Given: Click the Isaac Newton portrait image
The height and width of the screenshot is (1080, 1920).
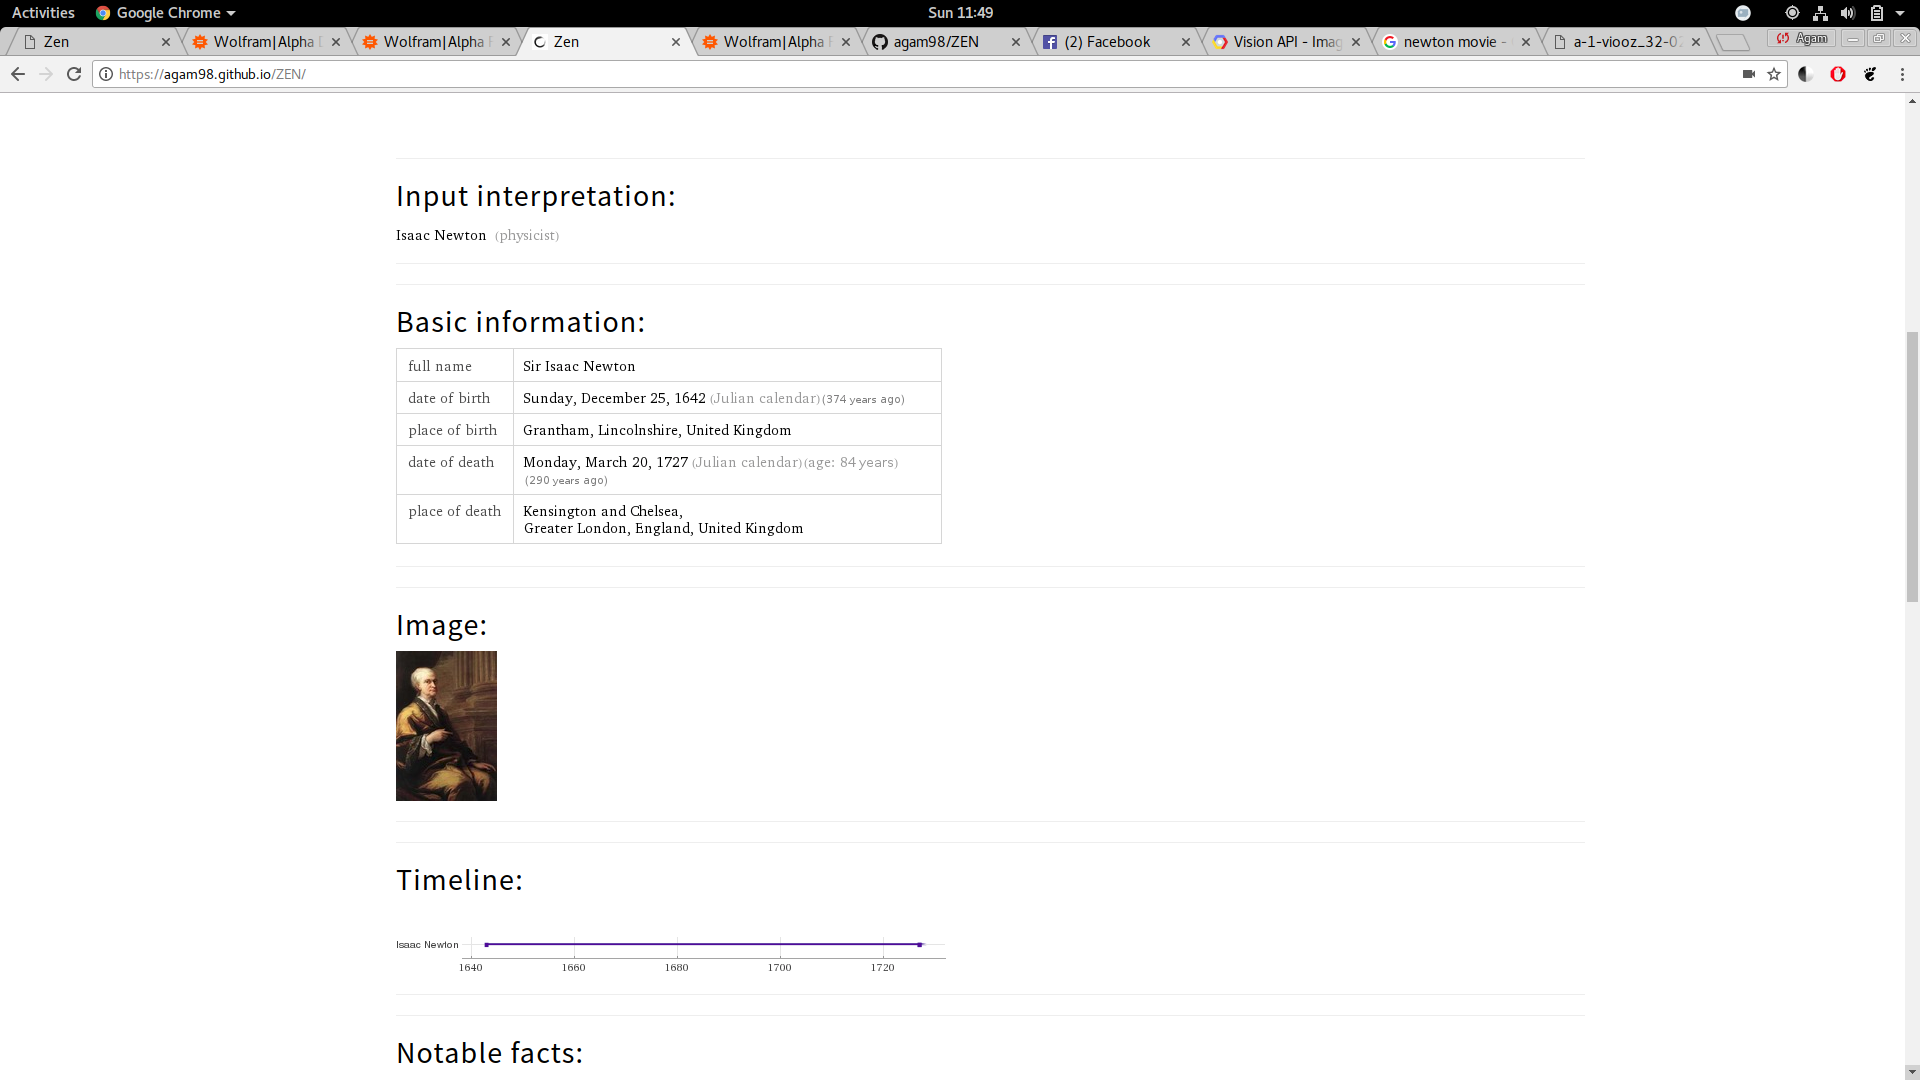Looking at the screenshot, I should tap(446, 726).
